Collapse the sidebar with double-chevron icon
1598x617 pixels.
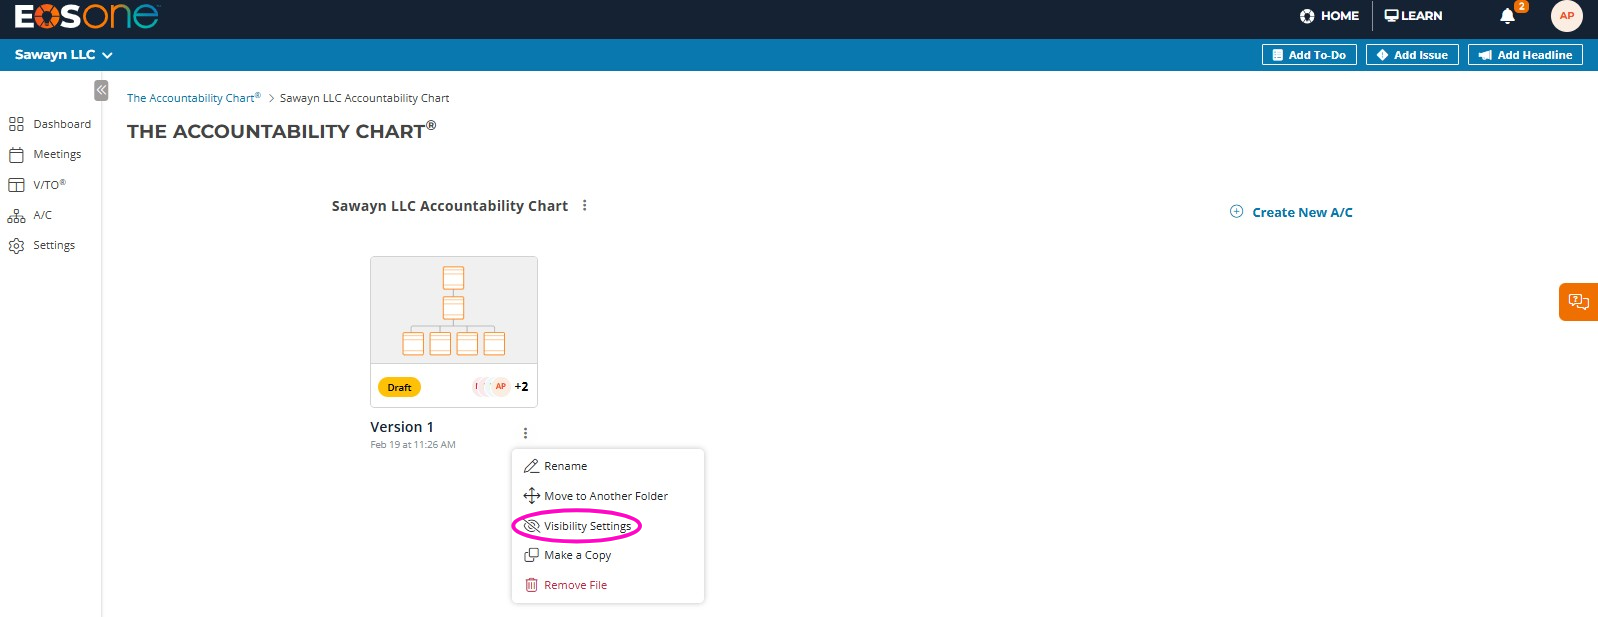click(101, 90)
